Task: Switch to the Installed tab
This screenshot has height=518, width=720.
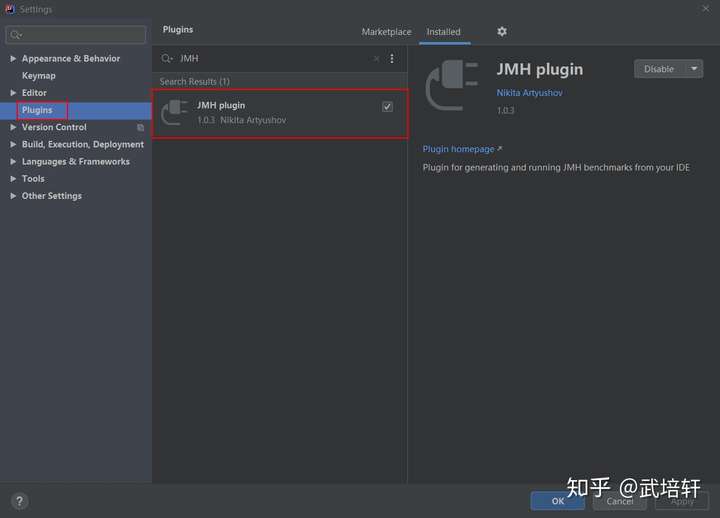Action: pyautogui.click(x=443, y=32)
